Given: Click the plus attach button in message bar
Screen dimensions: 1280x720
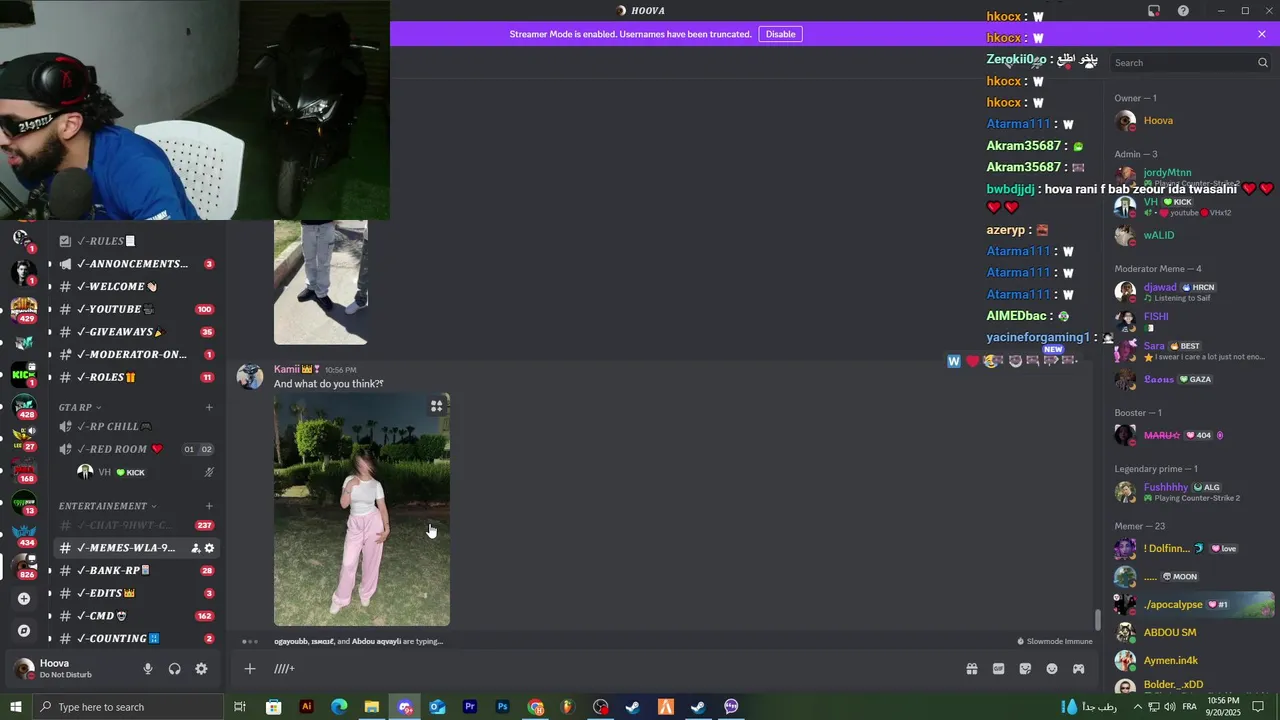Looking at the screenshot, I should pyautogui.click(x=250, y=669).
